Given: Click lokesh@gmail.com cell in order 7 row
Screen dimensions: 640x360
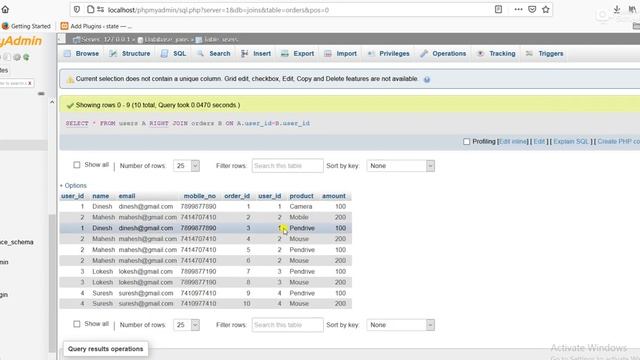Looking at the screenshot, I should coord(146,271).
